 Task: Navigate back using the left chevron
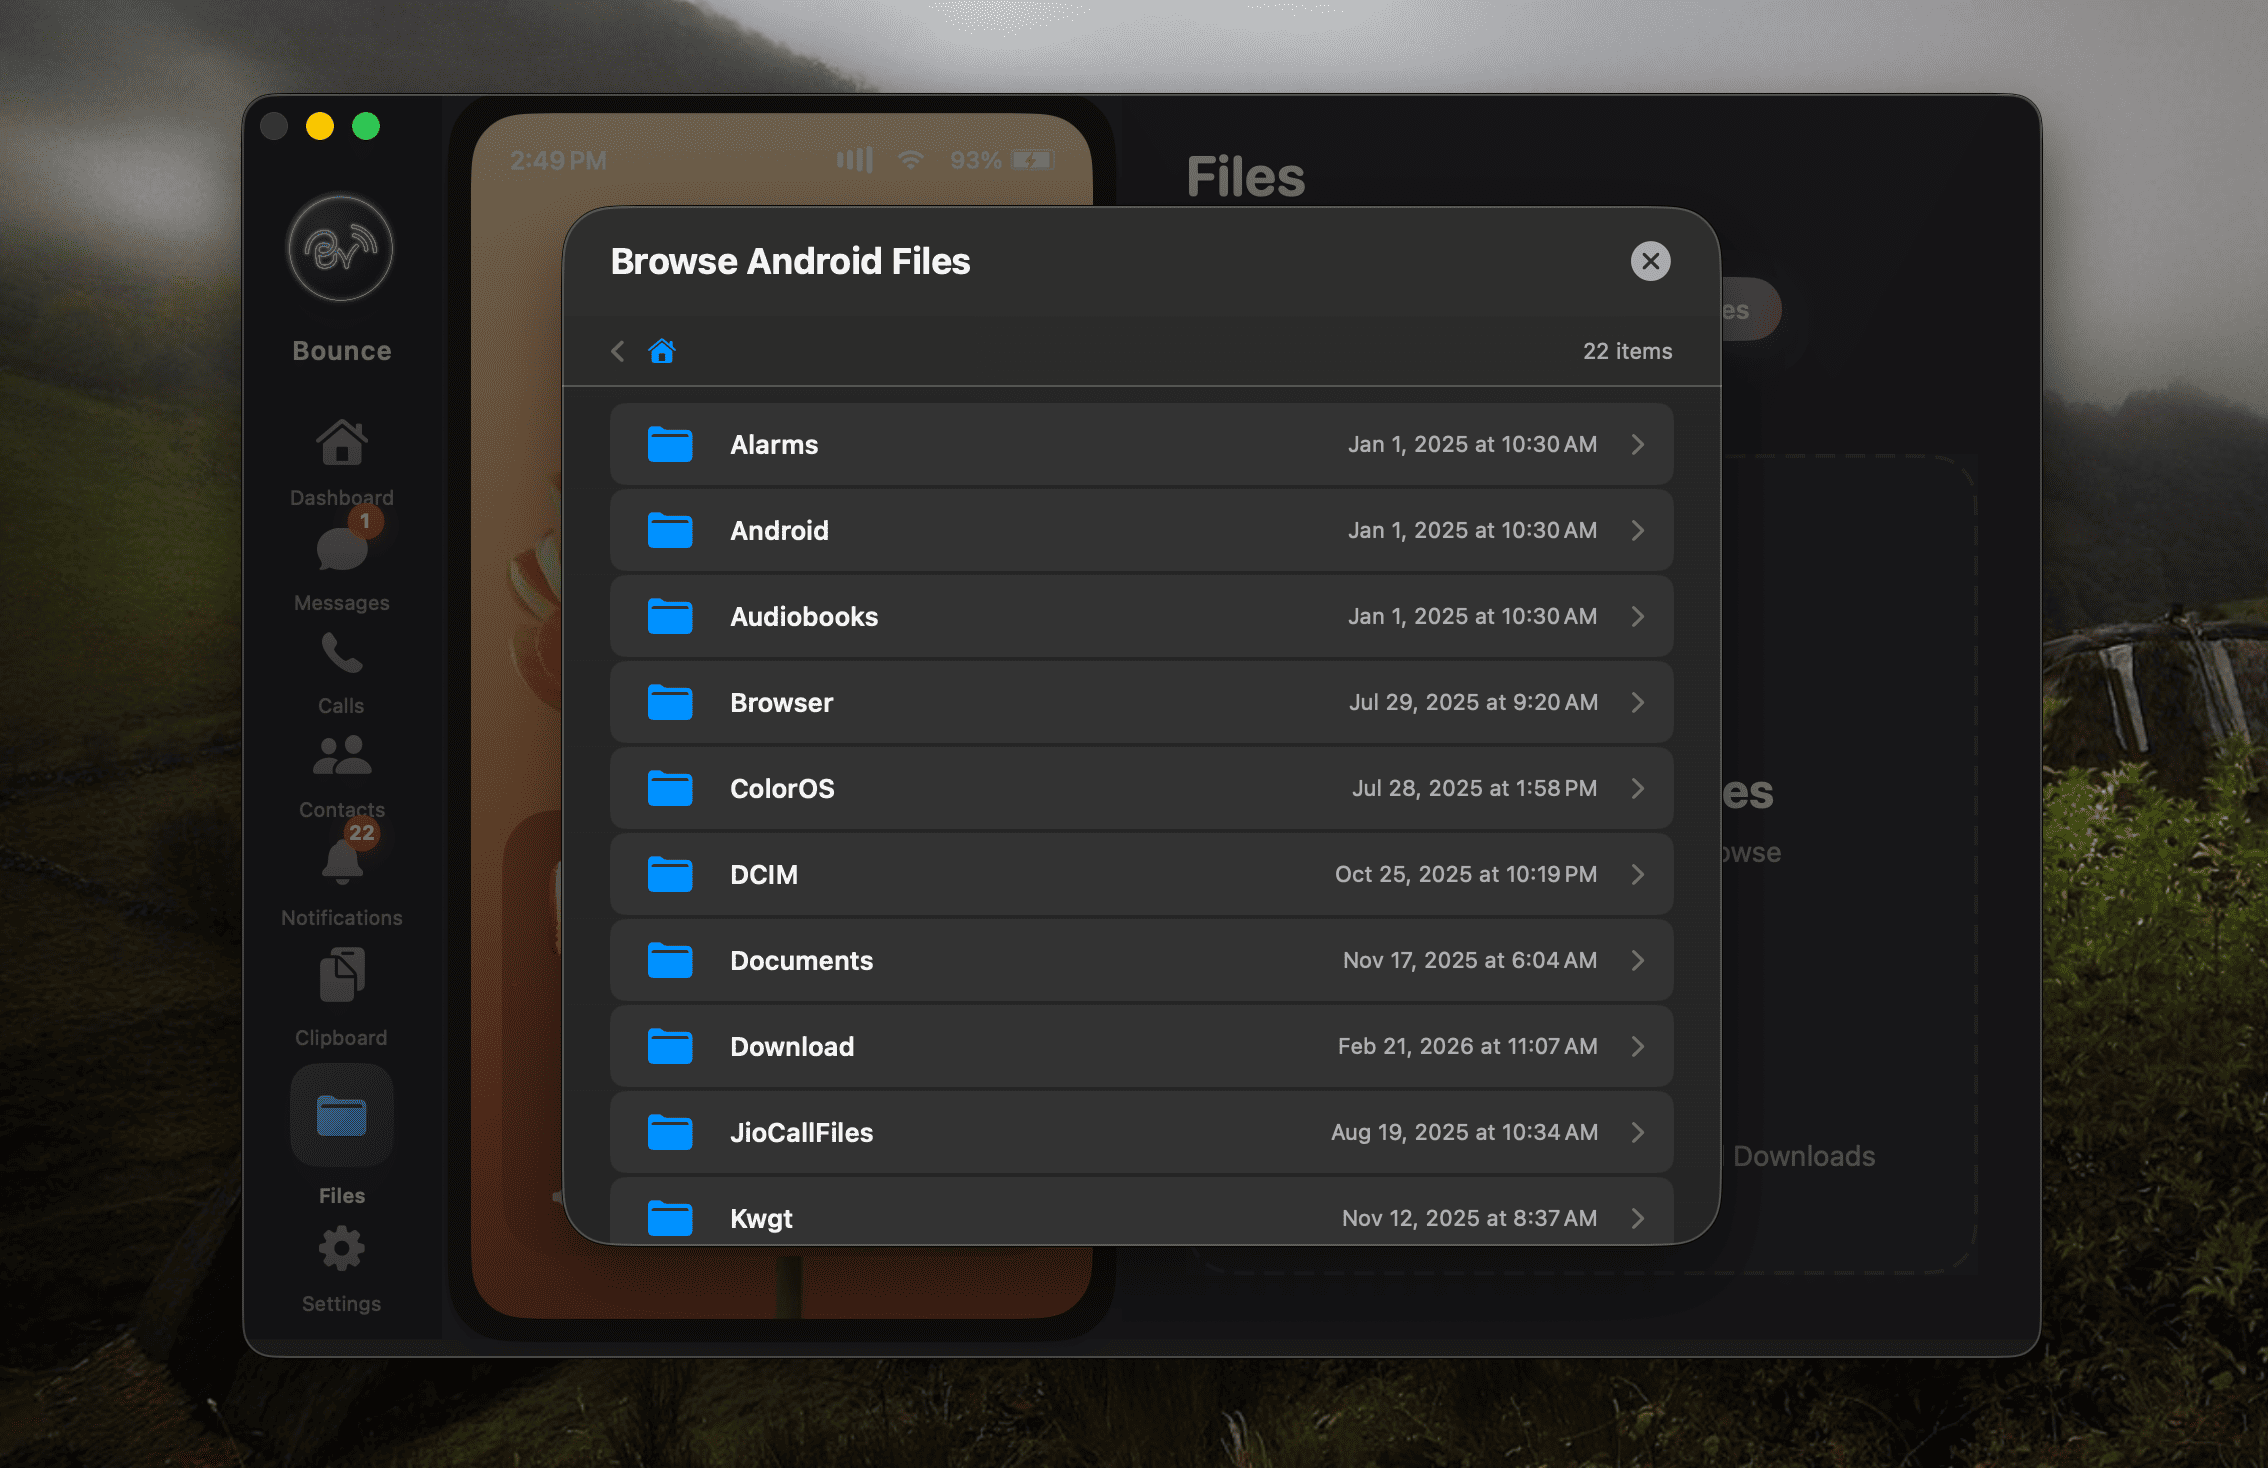[617, 351]
